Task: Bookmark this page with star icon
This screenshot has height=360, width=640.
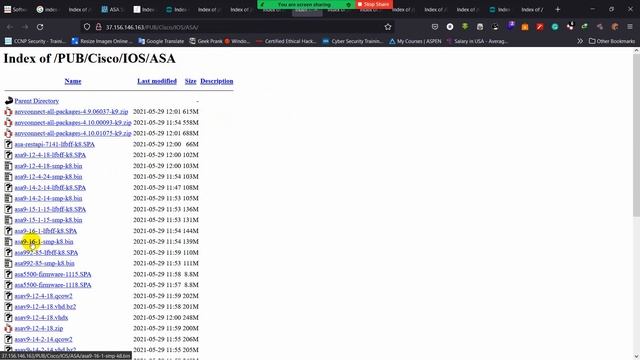Action: (388, 27)
